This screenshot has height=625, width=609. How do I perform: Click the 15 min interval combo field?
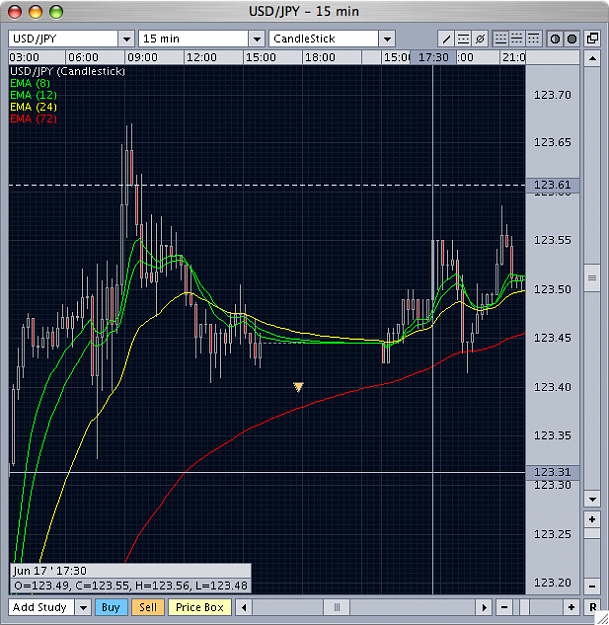(194, 39)
